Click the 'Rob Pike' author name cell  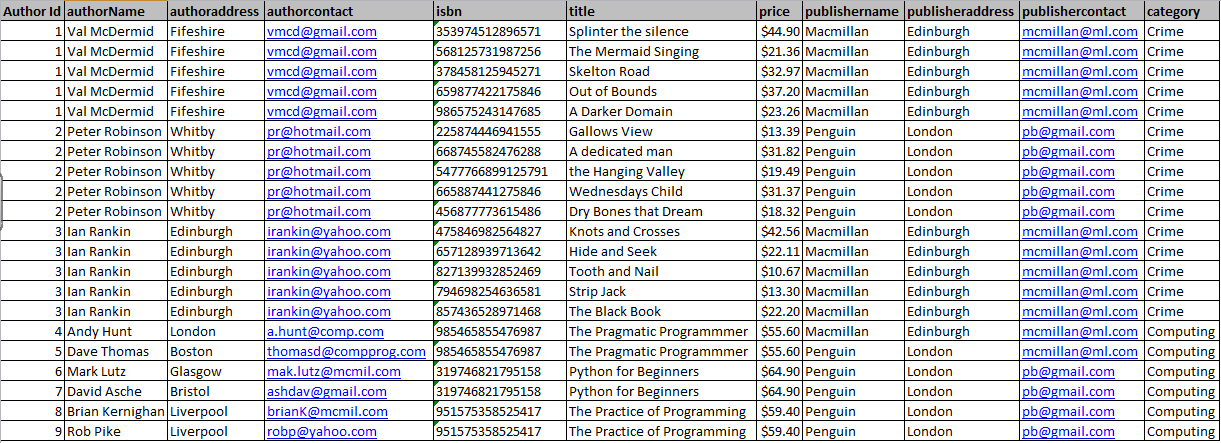(115, 431)
